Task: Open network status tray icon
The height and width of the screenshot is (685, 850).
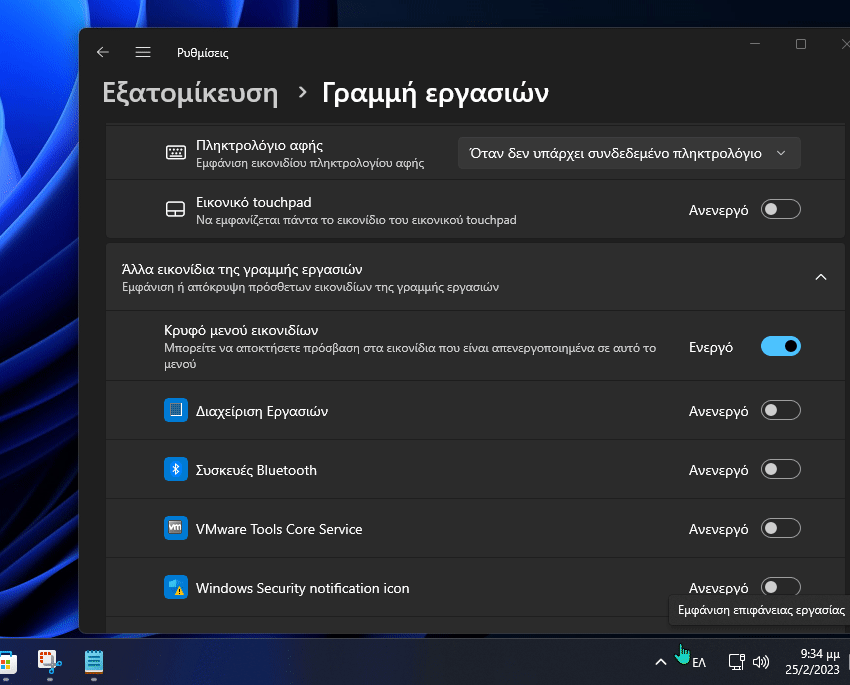Action: pos(736,662)
